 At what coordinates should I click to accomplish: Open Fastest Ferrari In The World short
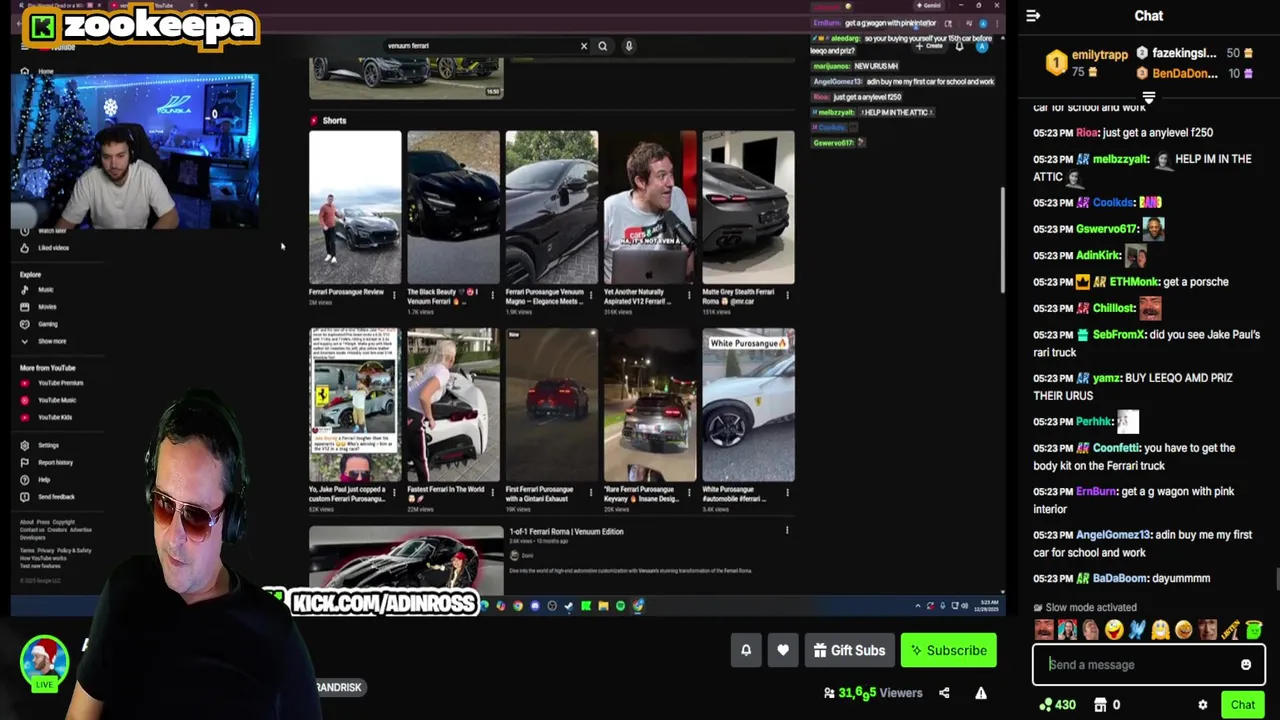453,405
